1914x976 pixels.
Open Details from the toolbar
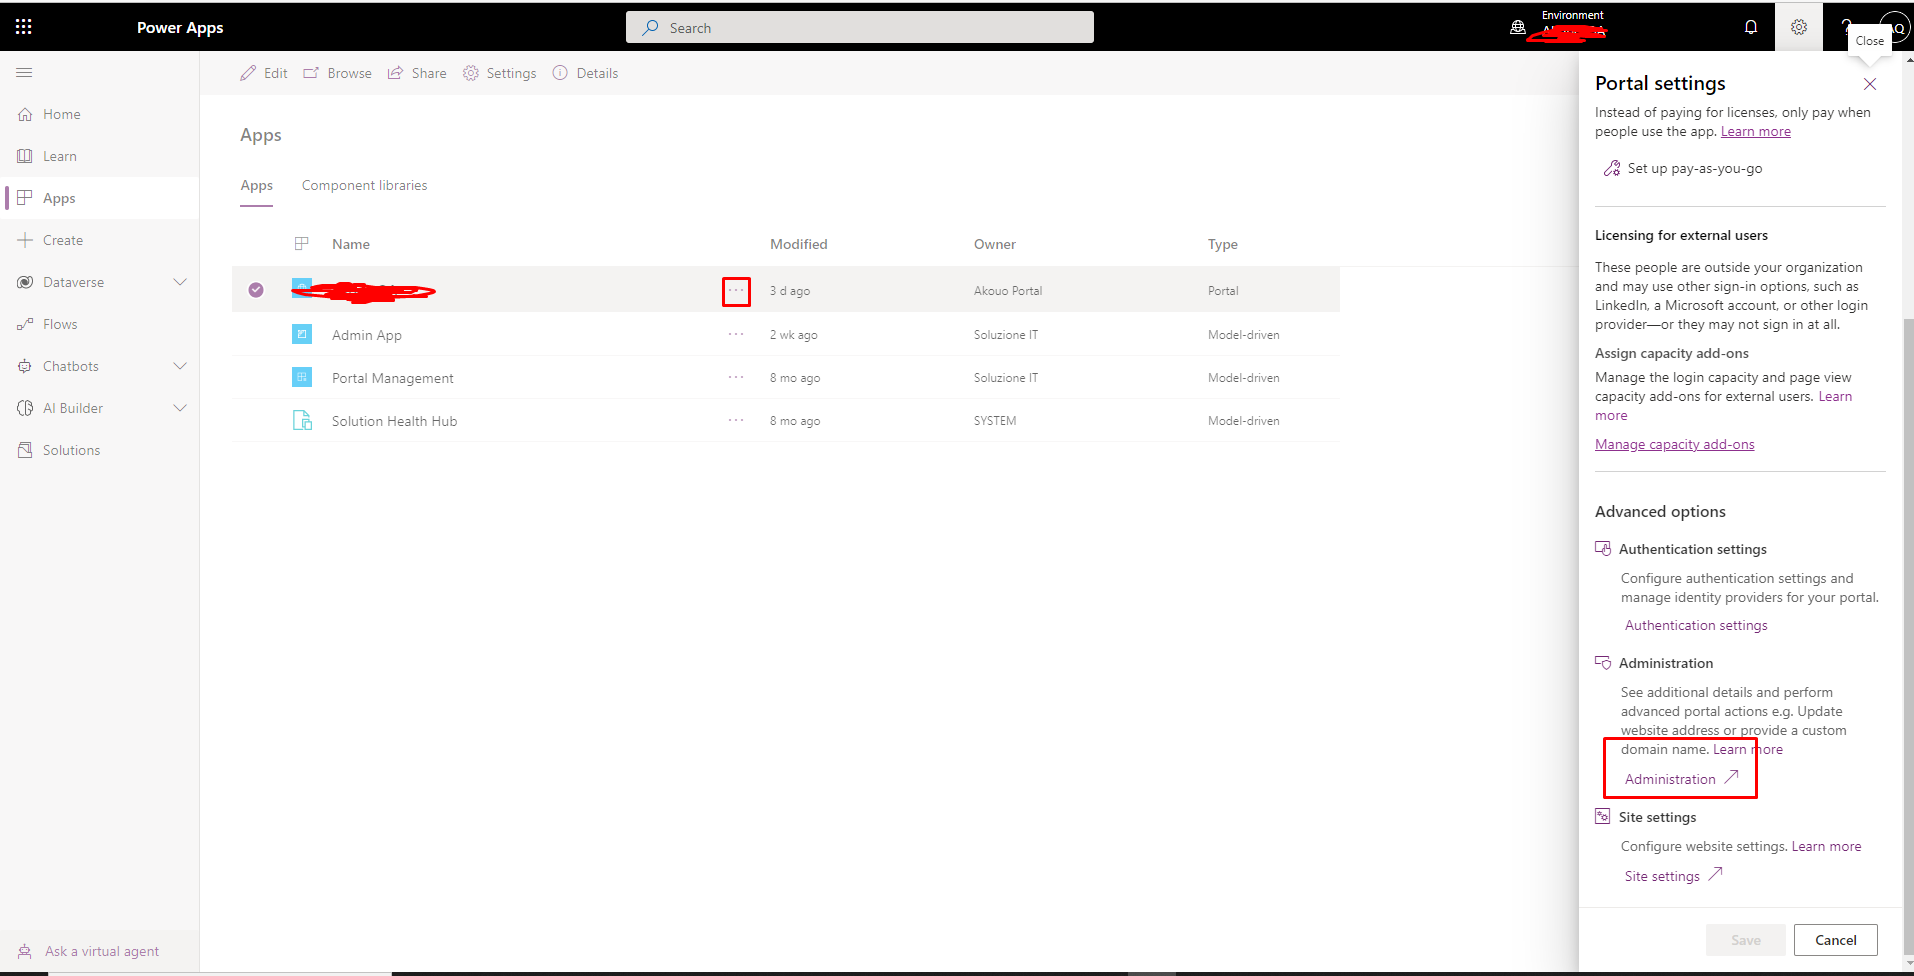point(560,72)
